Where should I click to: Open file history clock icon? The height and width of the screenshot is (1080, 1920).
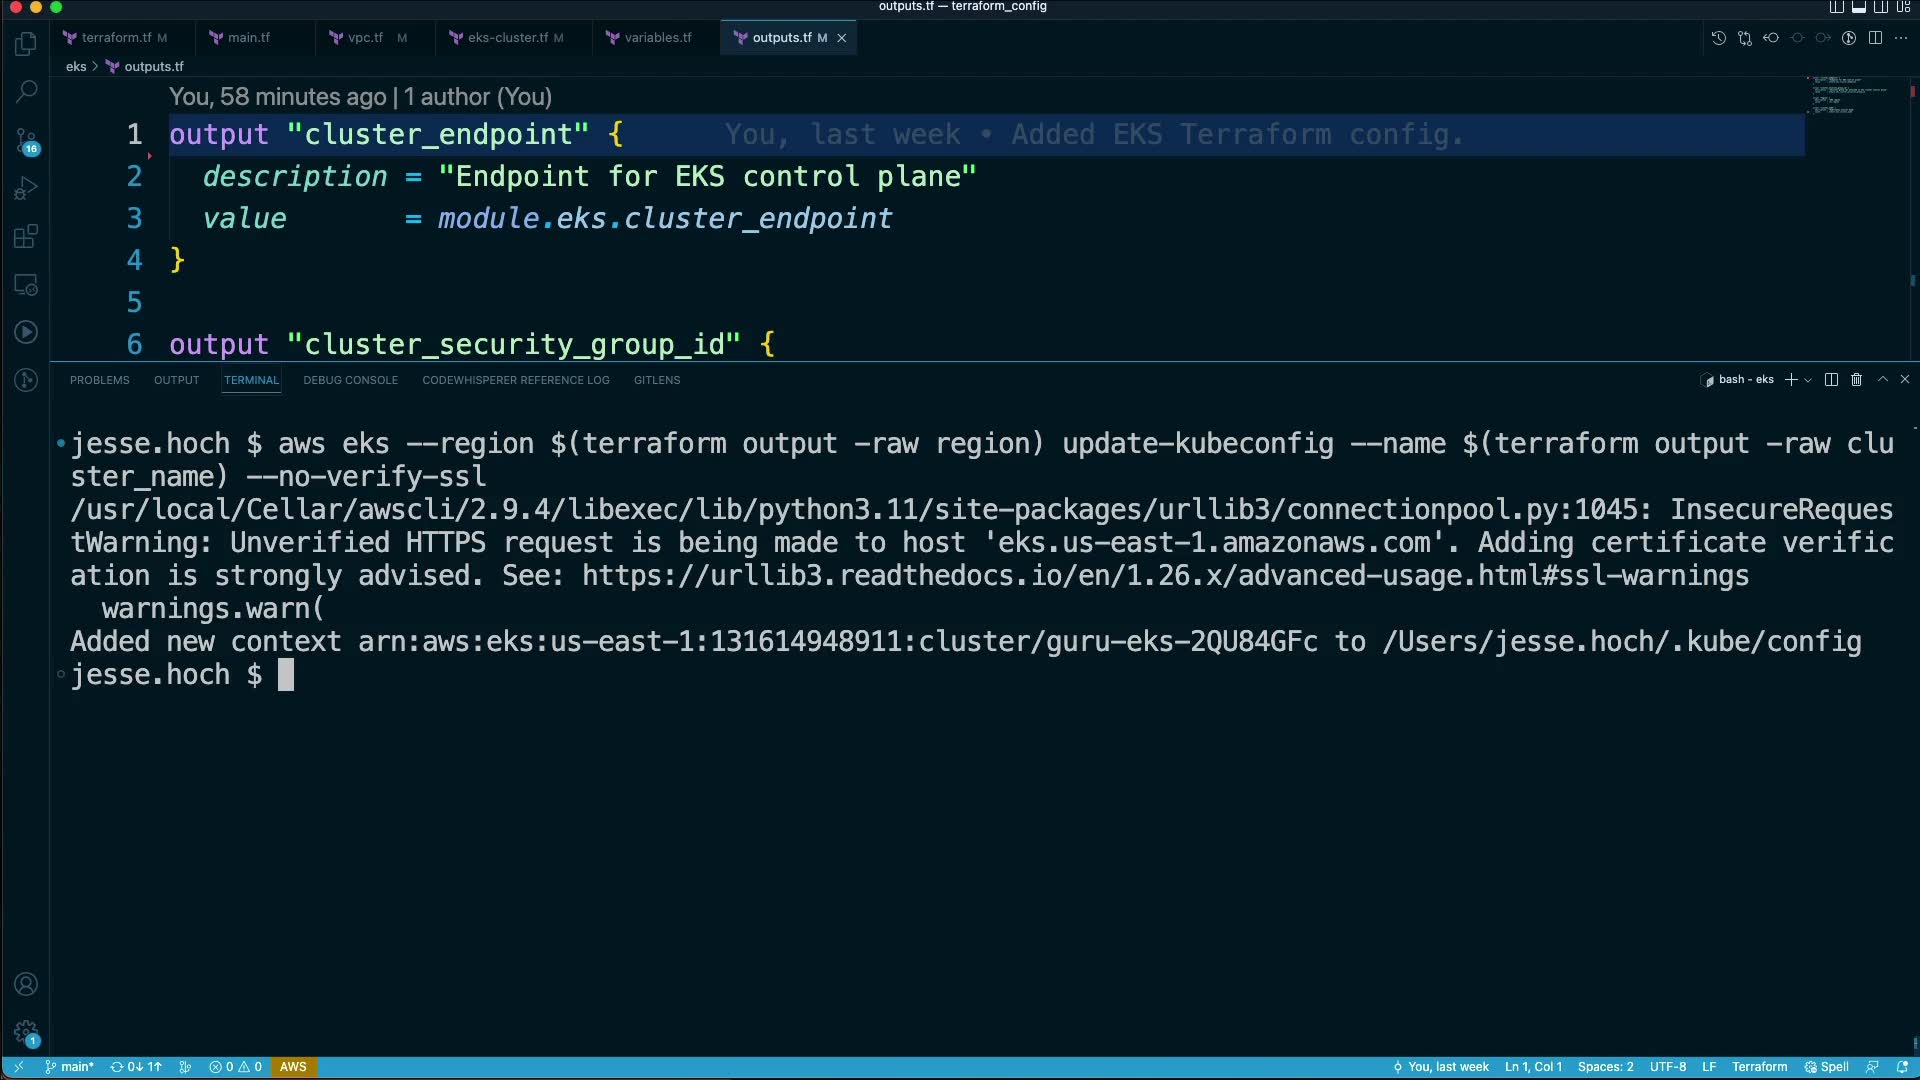(x=1718, y=38)
